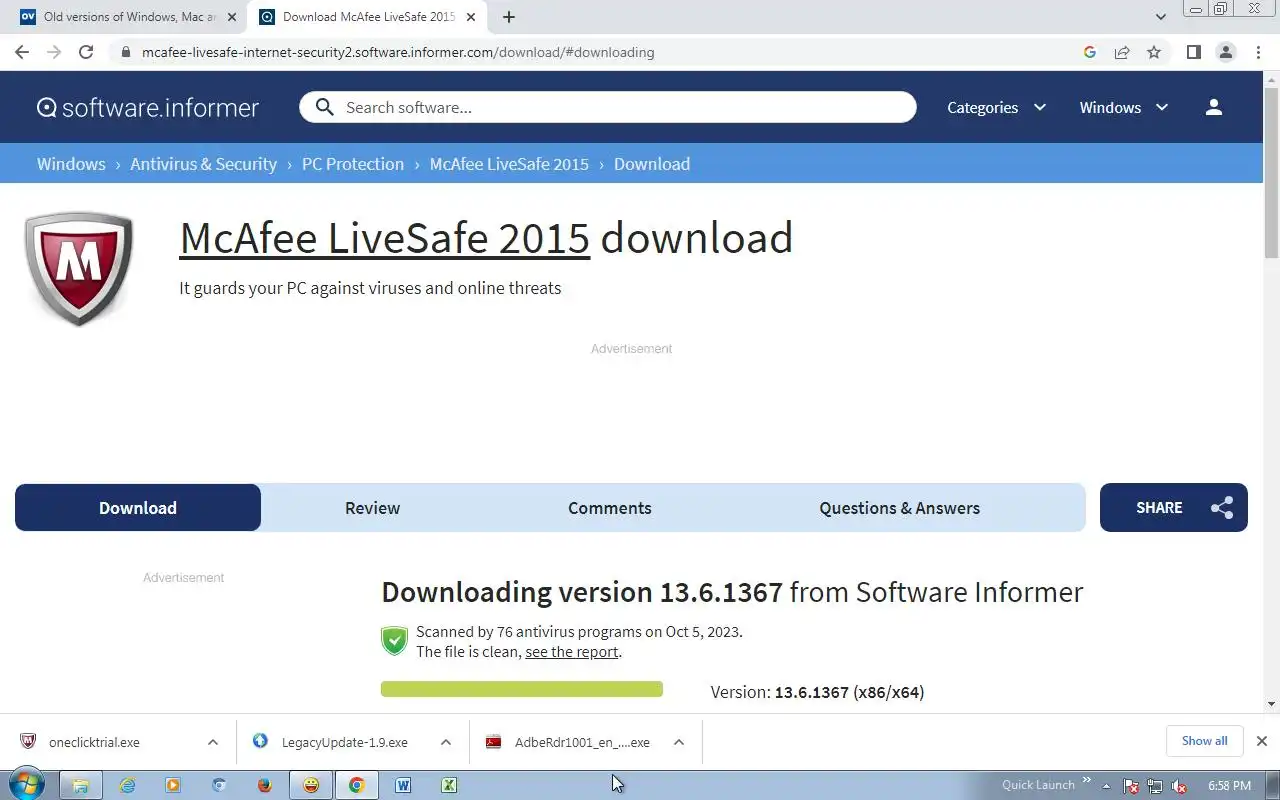The width and height of the screenshot is (1280, 800).
Task: Go to Windows breadcrumb link
Action: 71,164
